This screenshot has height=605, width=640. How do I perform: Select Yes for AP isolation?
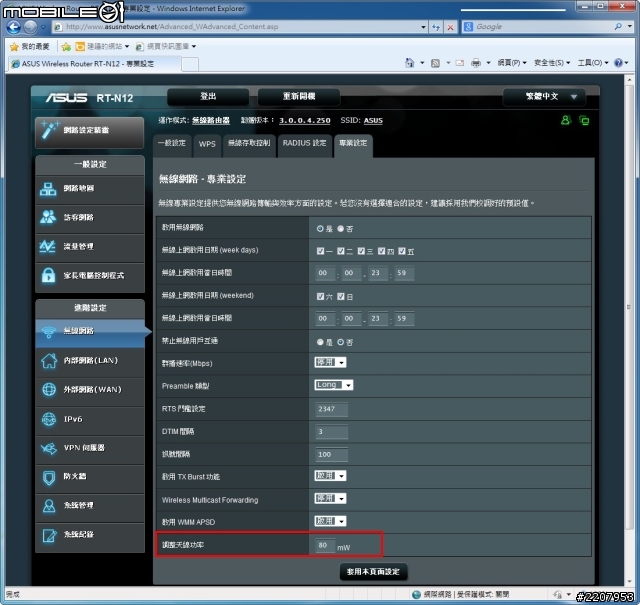click(320, 342)
